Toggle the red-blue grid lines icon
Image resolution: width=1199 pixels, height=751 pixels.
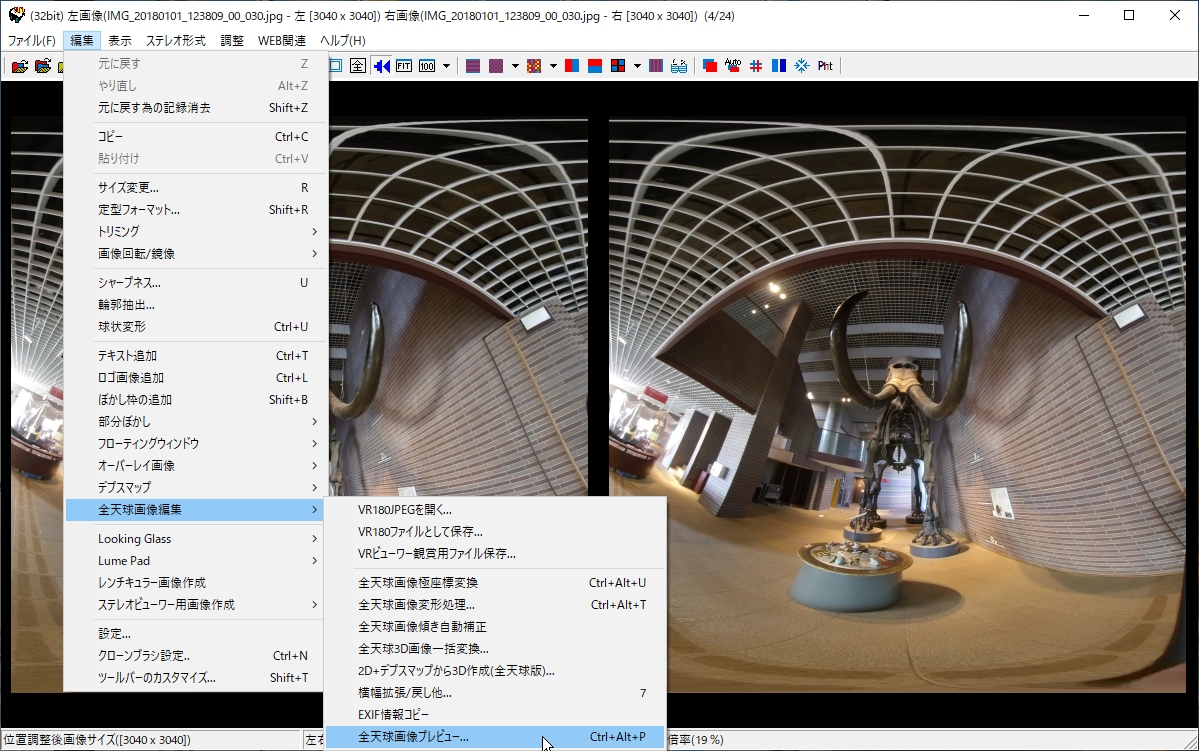pos(756,66)
